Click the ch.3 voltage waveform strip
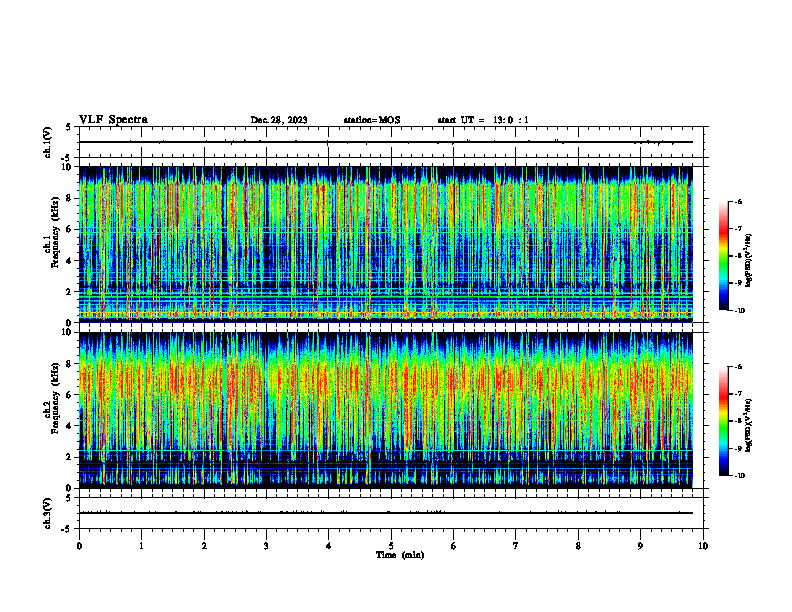792x612 pixels. tap(385, 513)
